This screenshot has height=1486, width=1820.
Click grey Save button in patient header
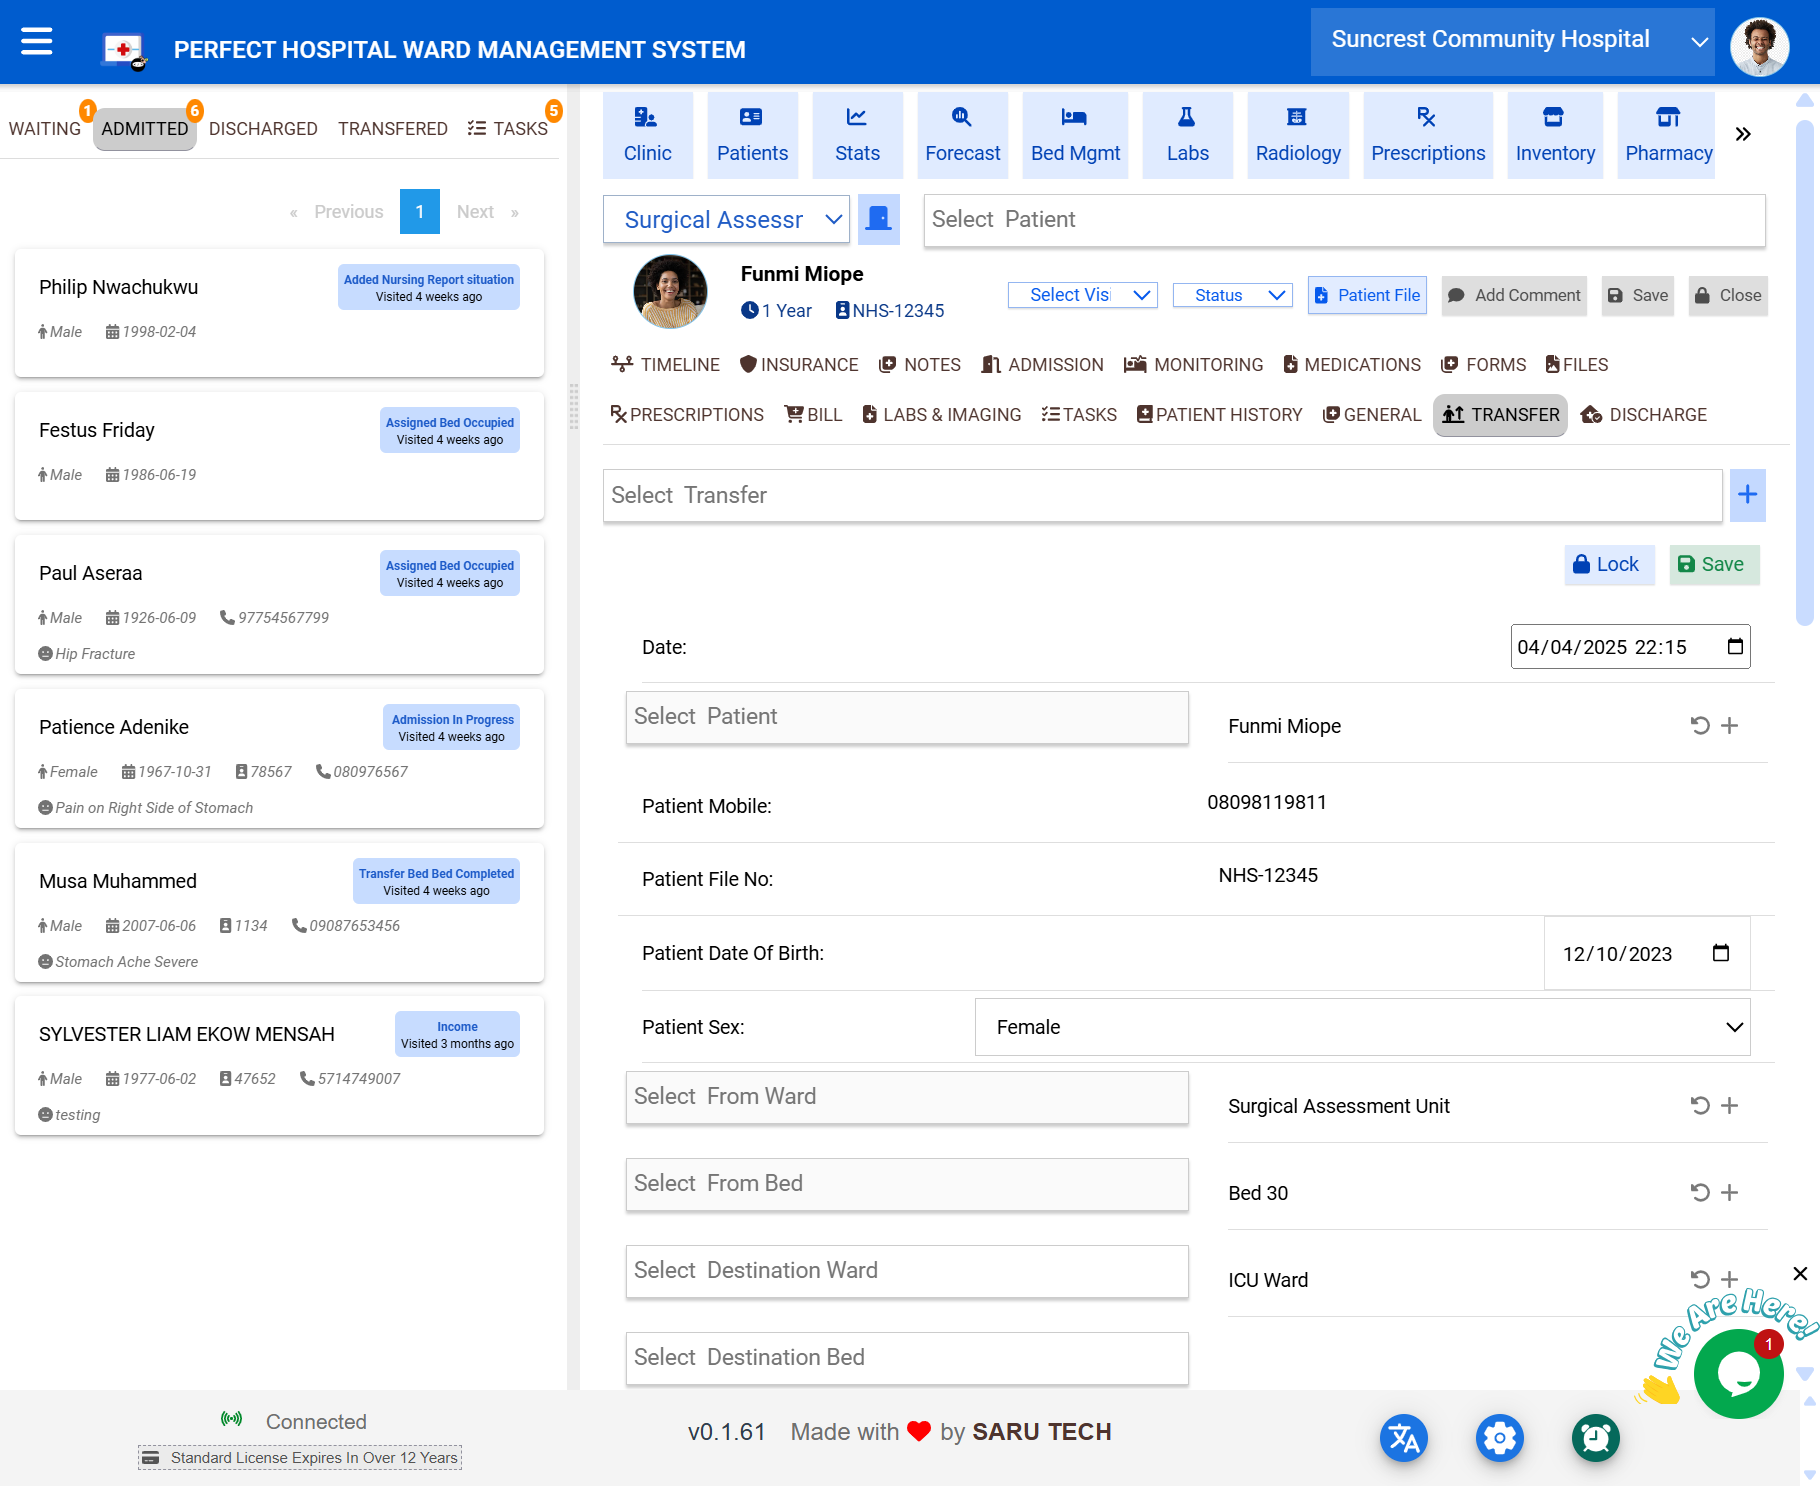(x=1637, y=295)
